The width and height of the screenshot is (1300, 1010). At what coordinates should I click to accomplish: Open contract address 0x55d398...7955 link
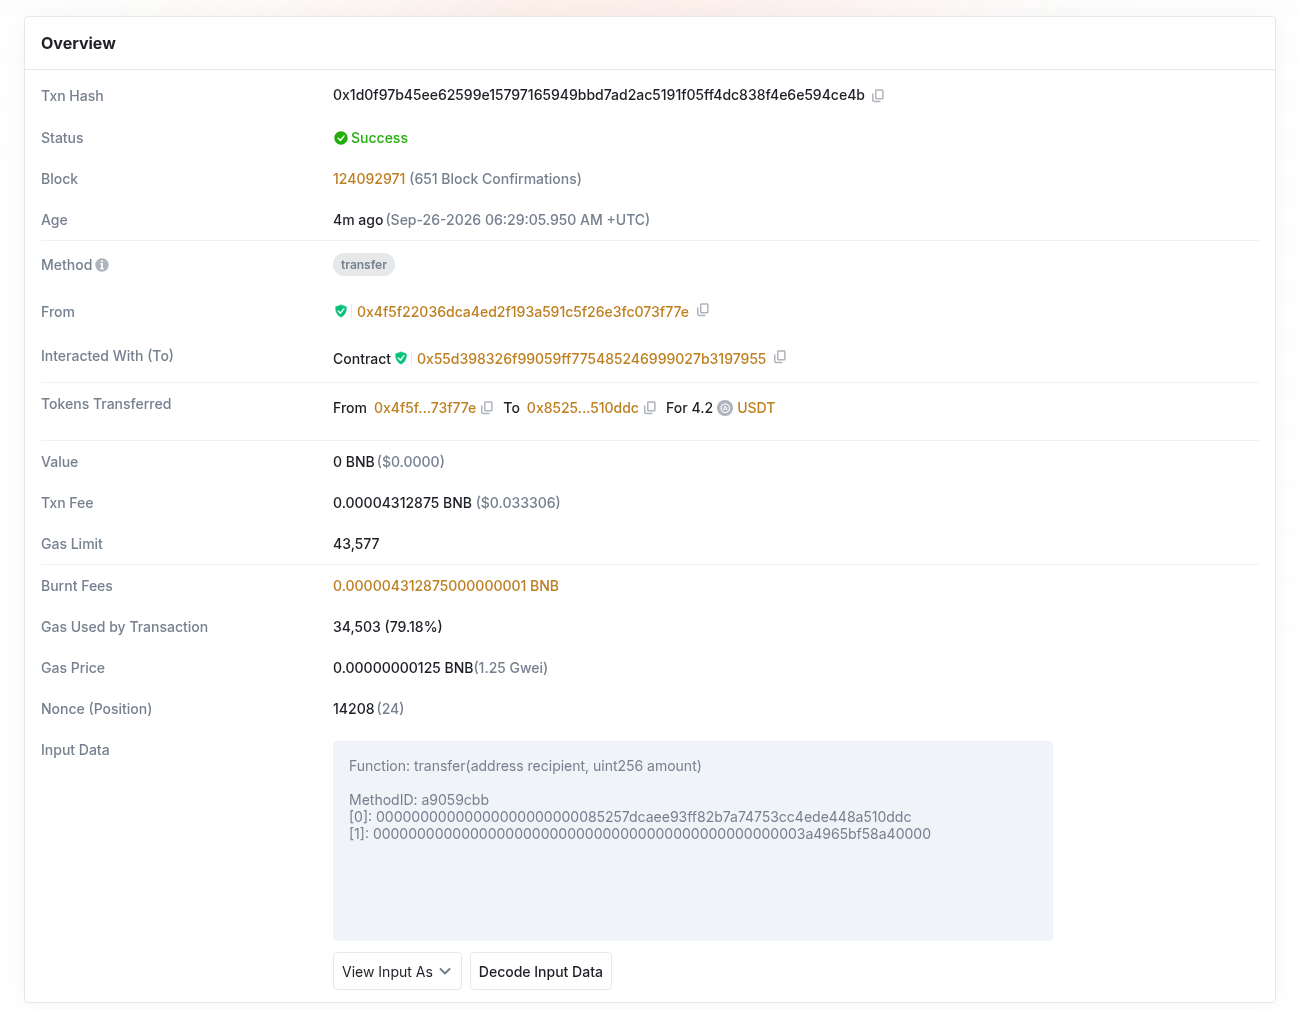tap(591, 359)
